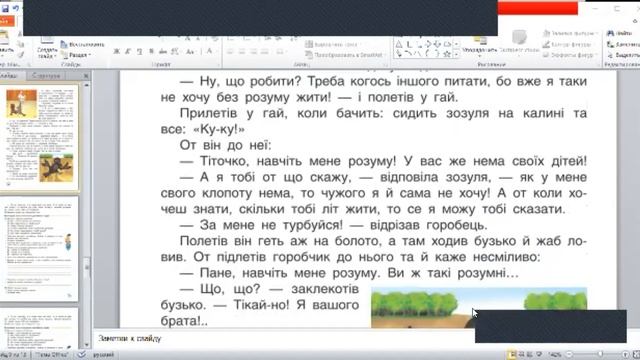The width and height of the screenshot is (640, 360).
Task: Toggle strikethrough (abc) formatting
Action: tap(163, 51)
